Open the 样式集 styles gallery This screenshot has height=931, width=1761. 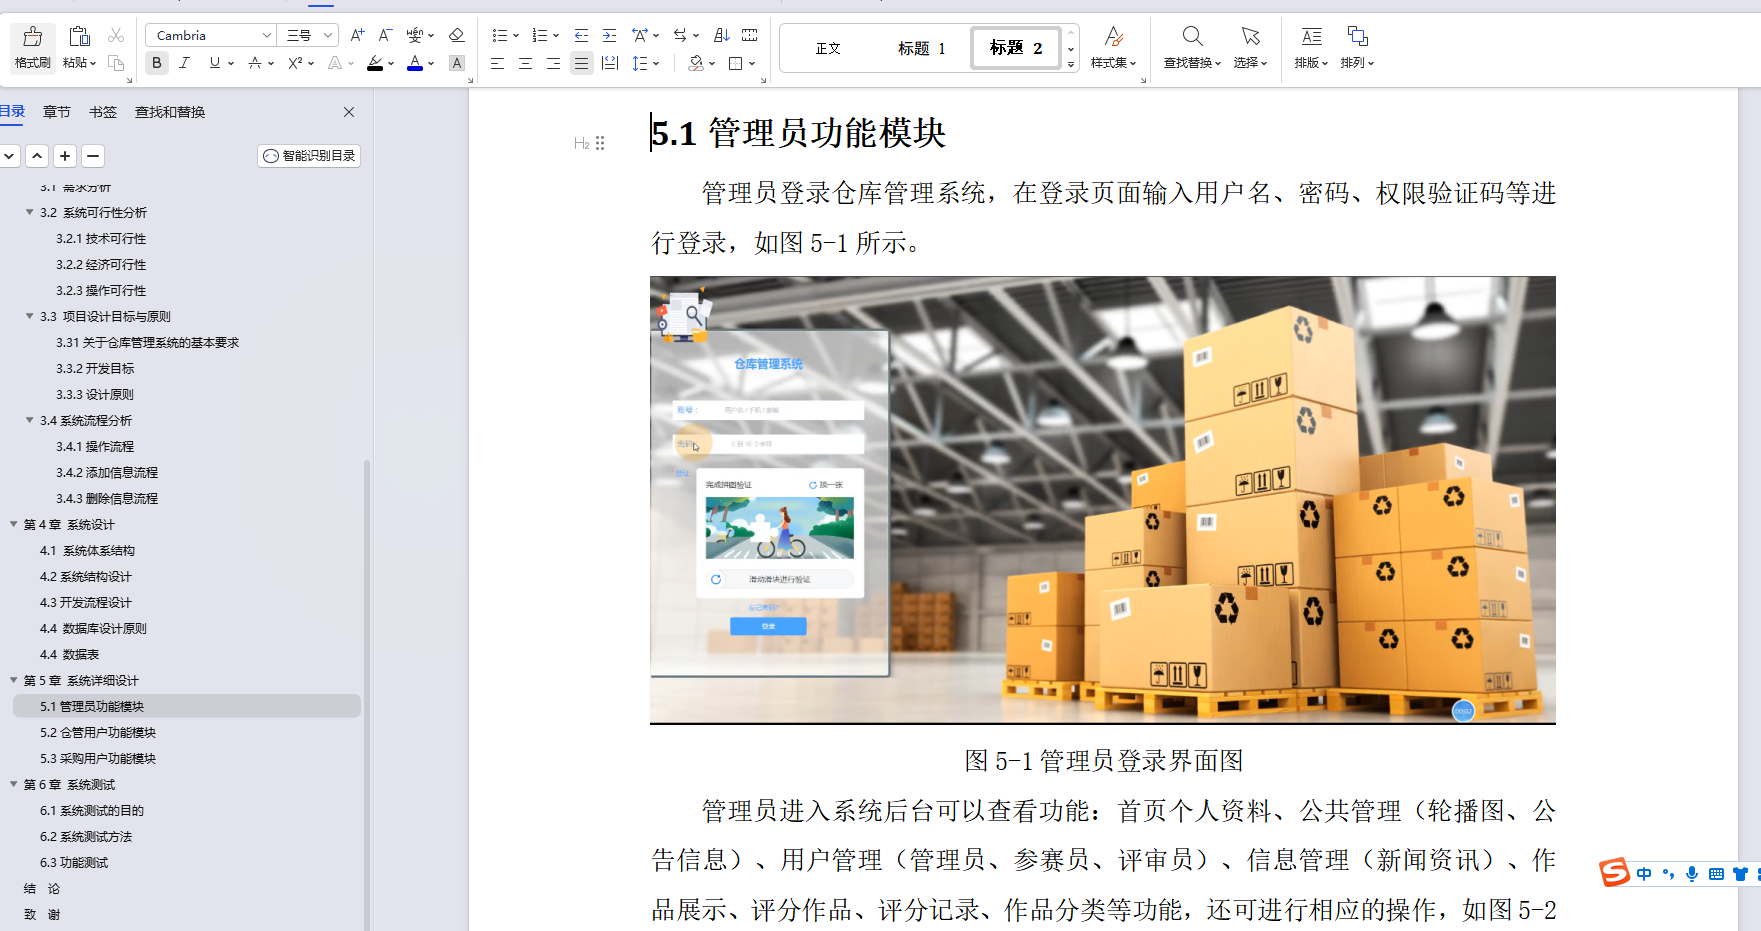coord(1113,45)
